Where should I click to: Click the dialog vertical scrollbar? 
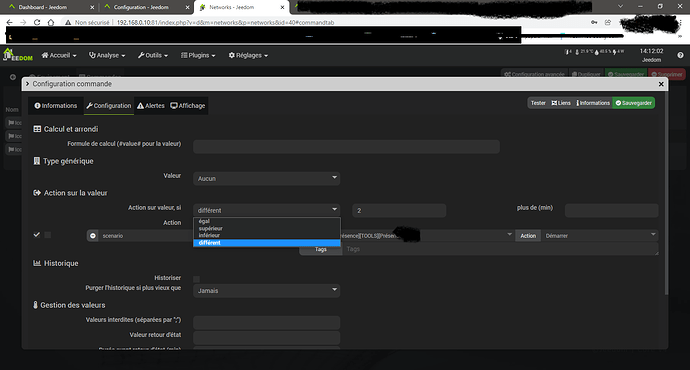point(666,194)
